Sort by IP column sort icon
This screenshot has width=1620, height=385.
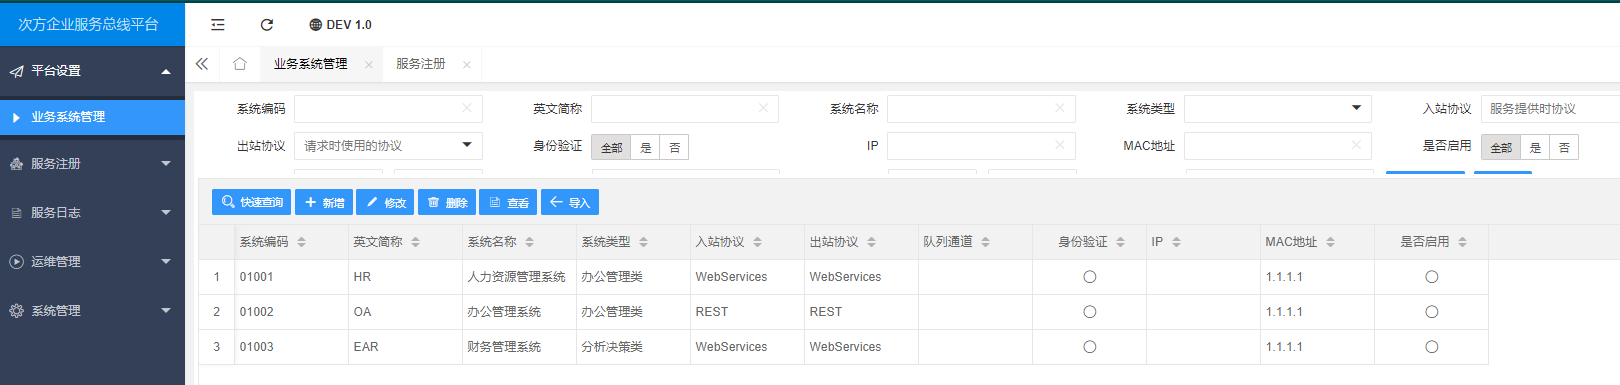tap(1176, 242)
